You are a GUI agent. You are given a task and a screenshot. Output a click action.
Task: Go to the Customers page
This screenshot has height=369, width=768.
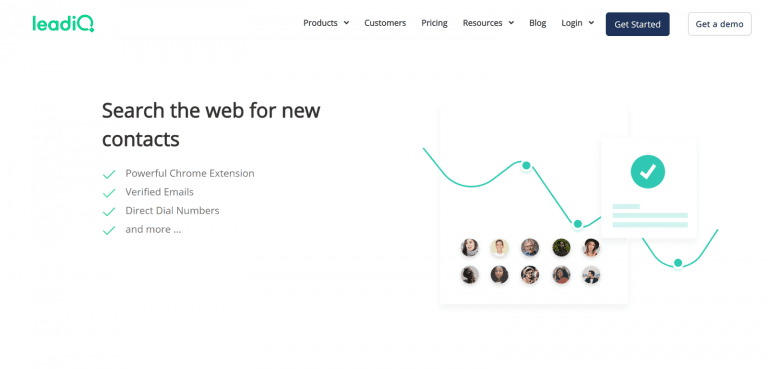[385, 23]
